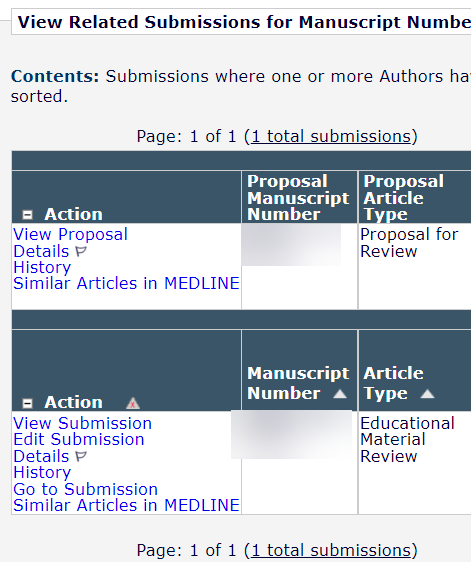Viewport: 471px width, 562px height.
Task: Click the red warning triangle beside Action
Action: (x=133, y=403)
